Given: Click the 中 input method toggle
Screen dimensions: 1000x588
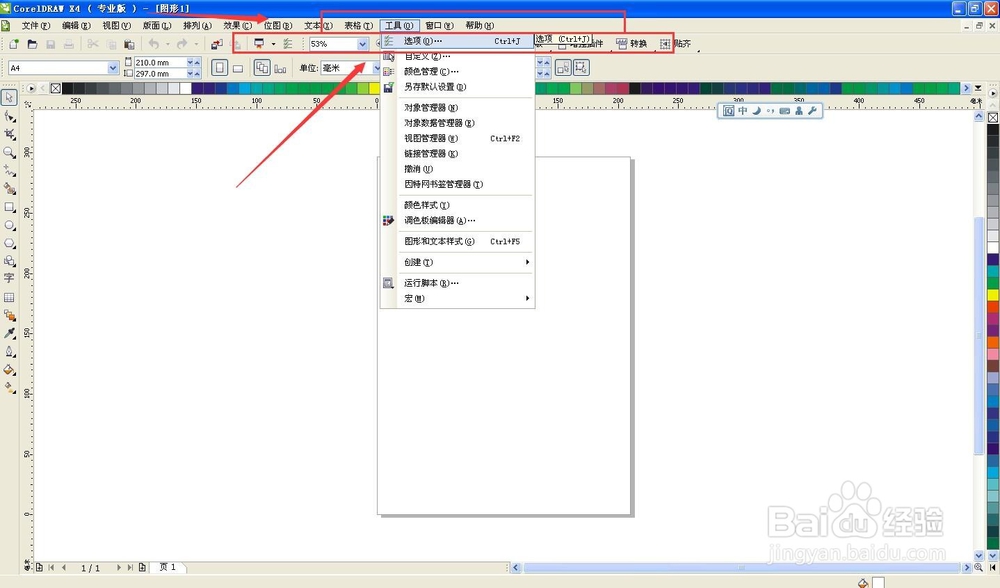Looking at the screenshot, I should (x=742, y=111).
